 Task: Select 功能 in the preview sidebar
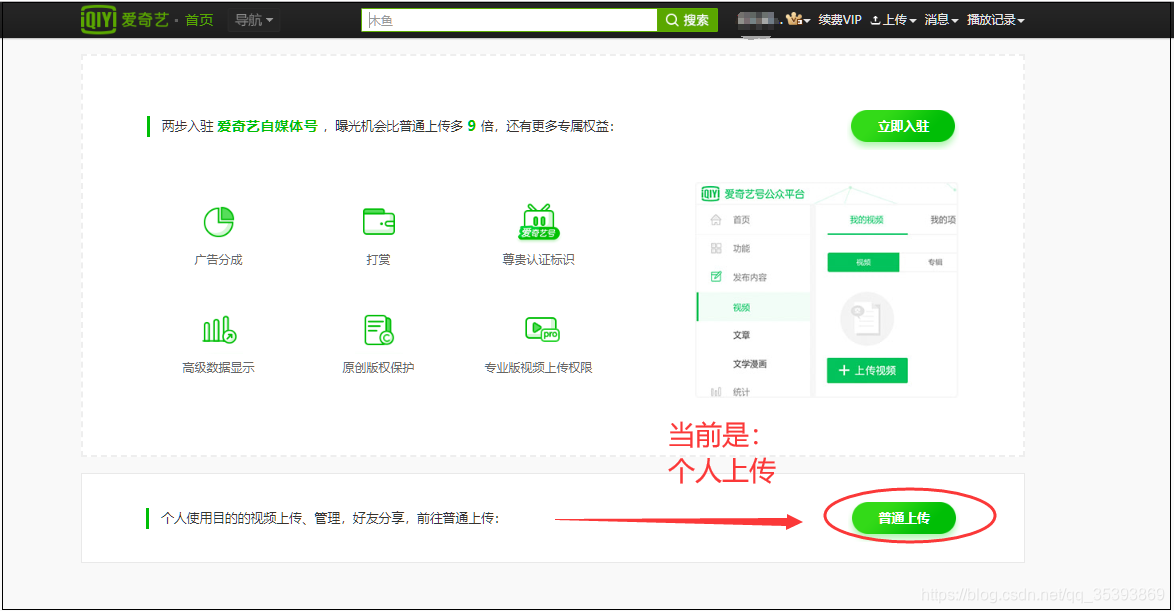741,248
